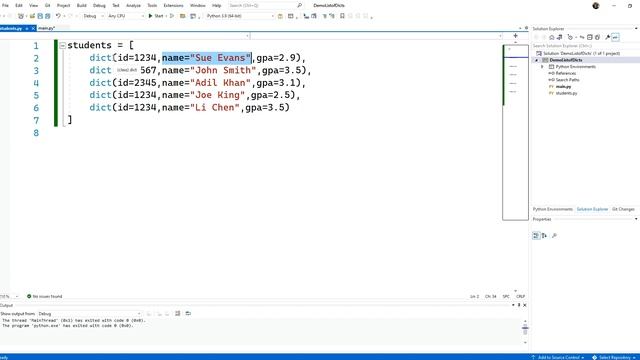The height and width of the screenshot is (360, 640).
Task: Toggle Preview Selected Items in Solution Explorer
Action: click(x=616, y=37)
